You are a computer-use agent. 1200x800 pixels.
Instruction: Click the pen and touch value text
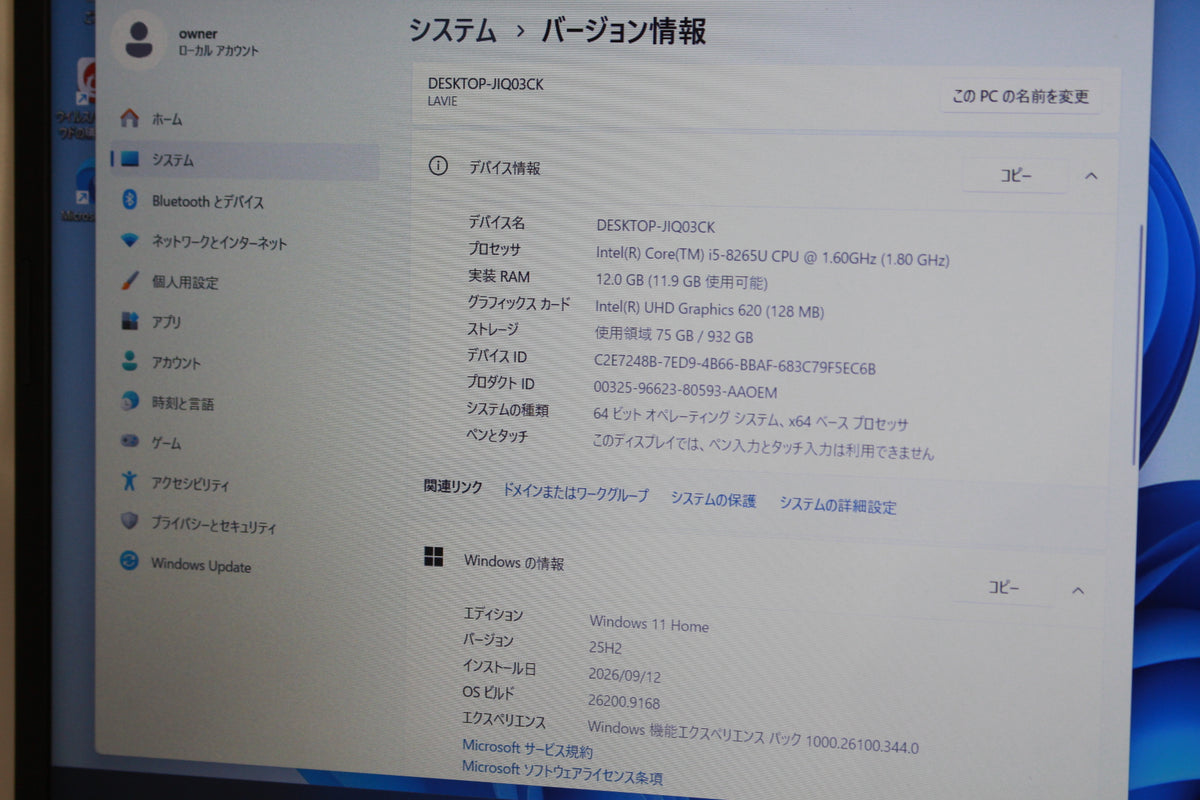[763, 447]
